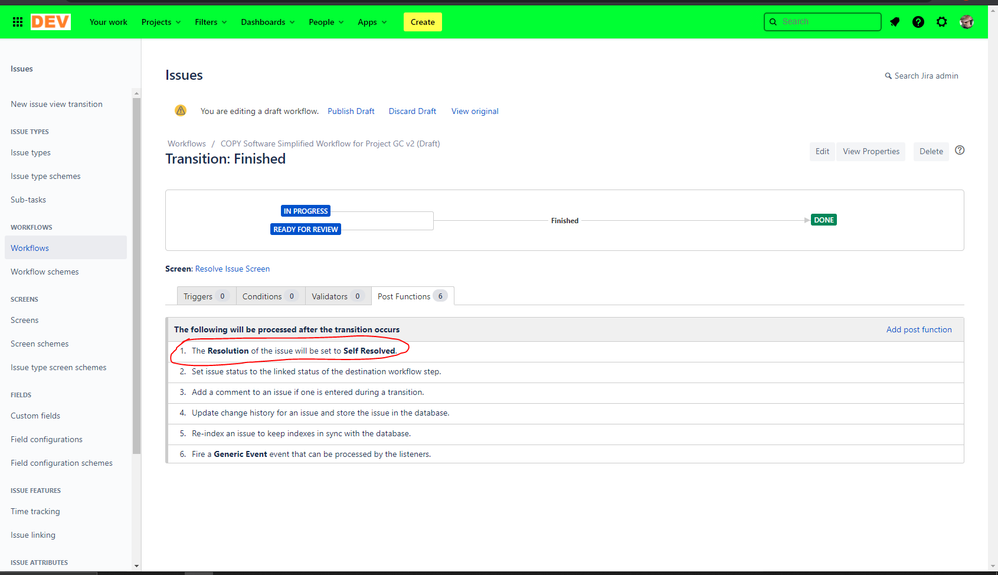998x575 pixels.
Task: Click the sidebar scrollbar down arrow
Action: (136, 565)
